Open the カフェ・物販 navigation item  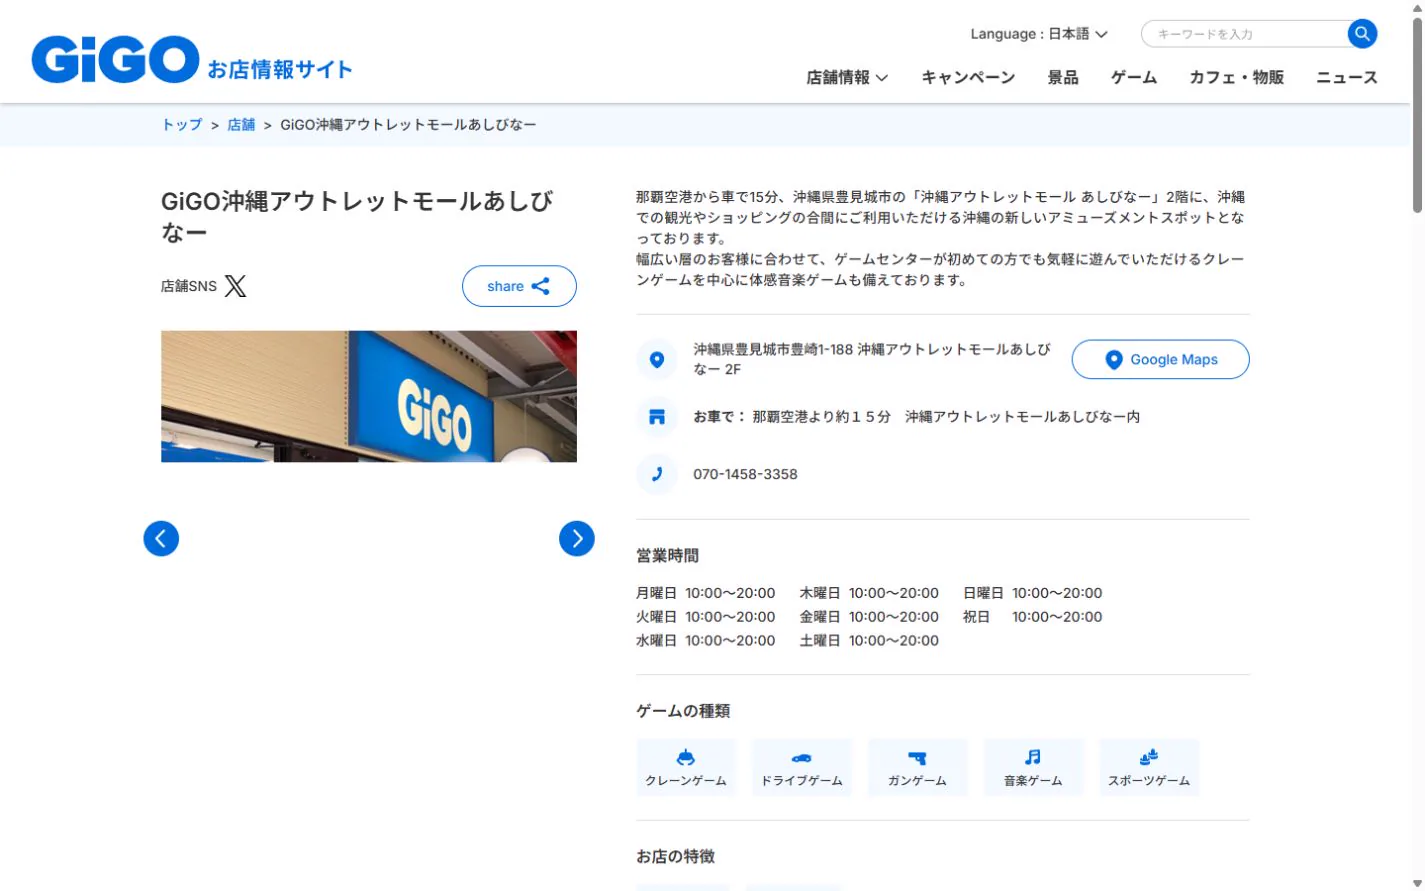(x=1237, y=77)
